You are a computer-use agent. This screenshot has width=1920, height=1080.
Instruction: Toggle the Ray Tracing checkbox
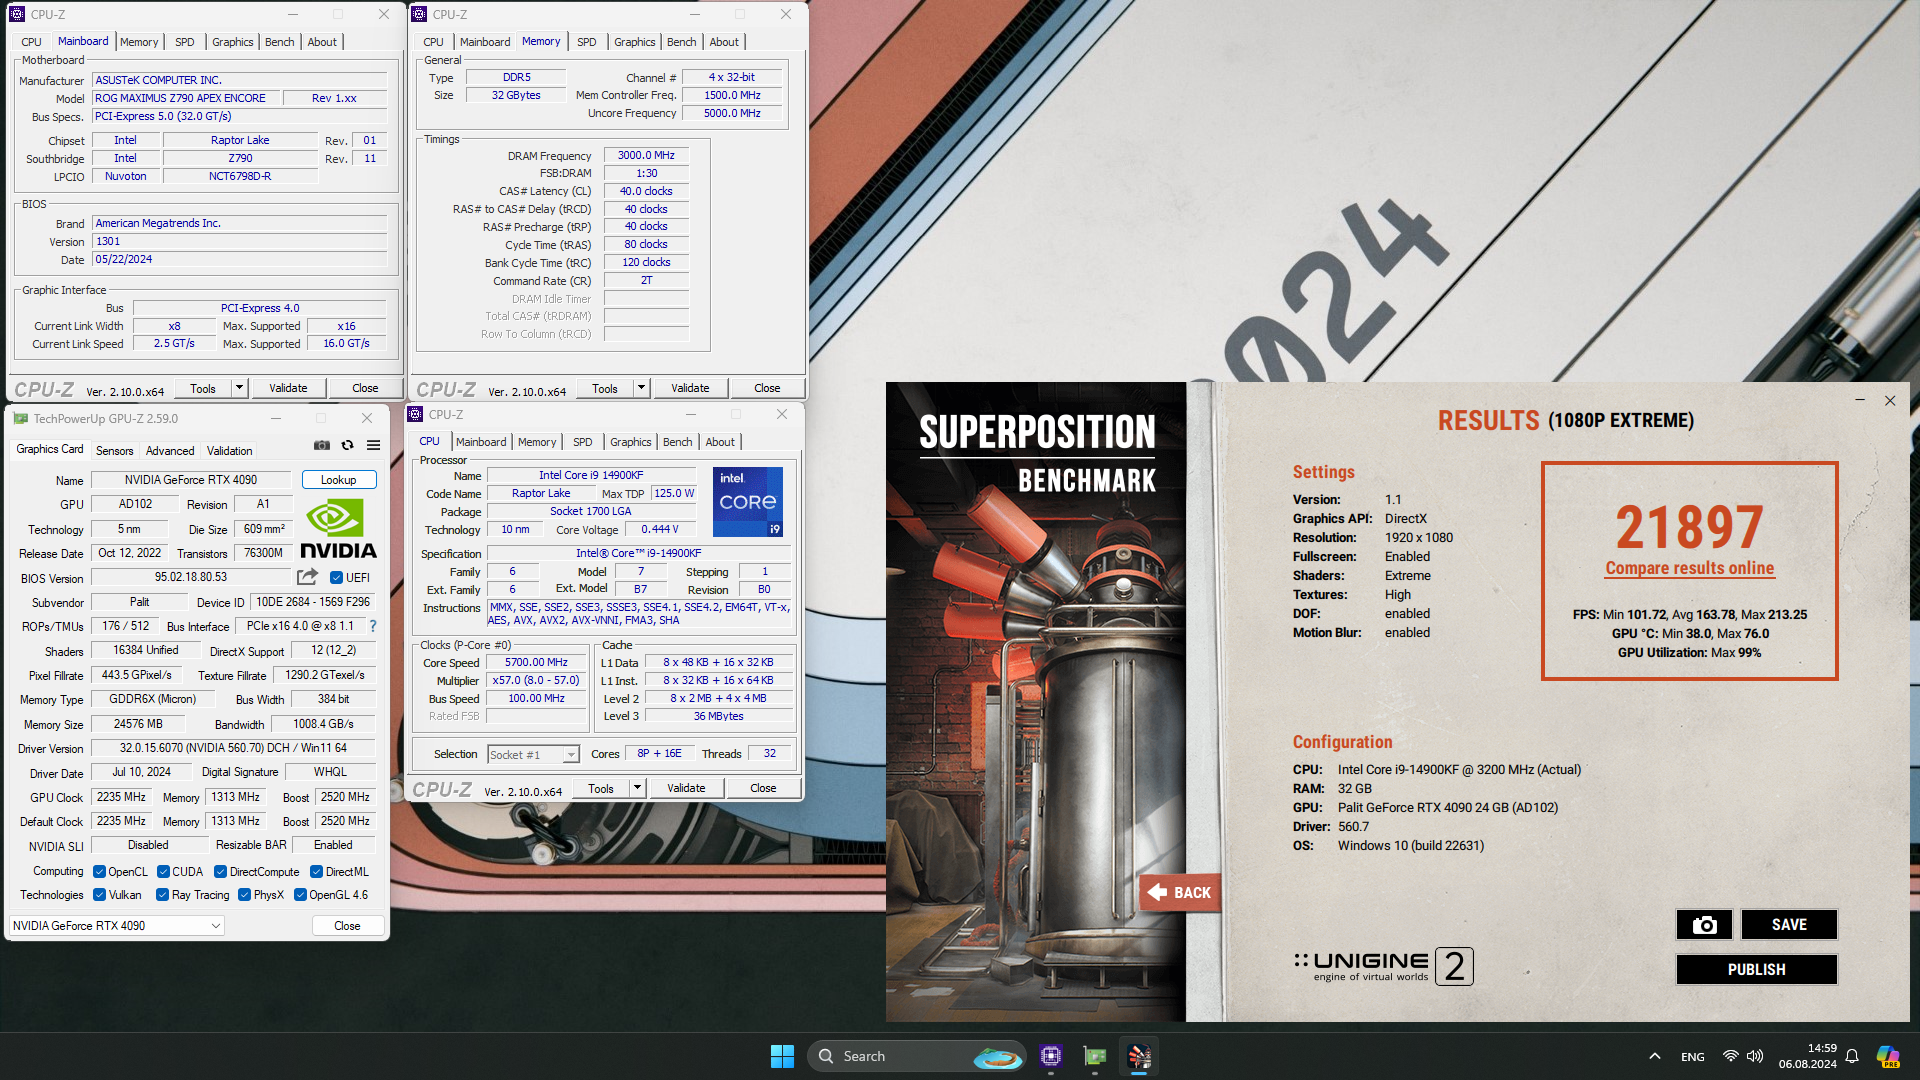click(x=162, y=894)
